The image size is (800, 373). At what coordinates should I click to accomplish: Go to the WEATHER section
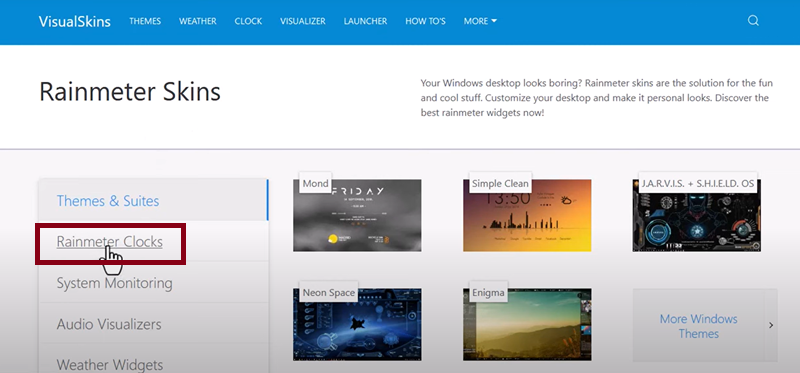coord(197,21)
